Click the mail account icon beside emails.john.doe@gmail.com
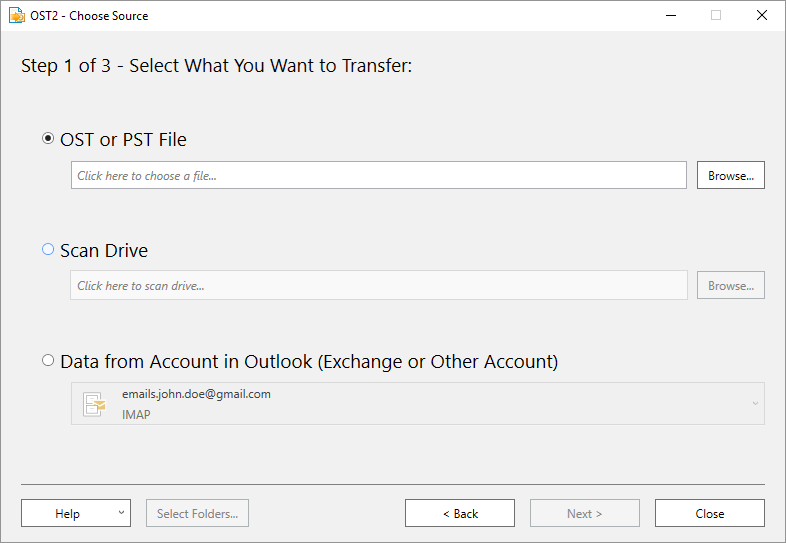 (x=95, y=404)
